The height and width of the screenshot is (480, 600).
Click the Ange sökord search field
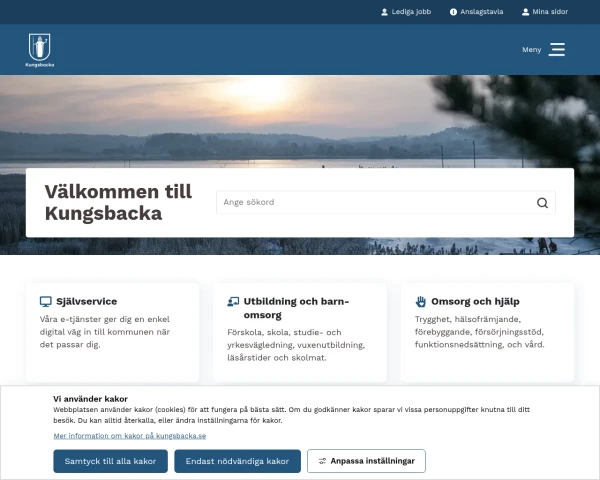386,202
